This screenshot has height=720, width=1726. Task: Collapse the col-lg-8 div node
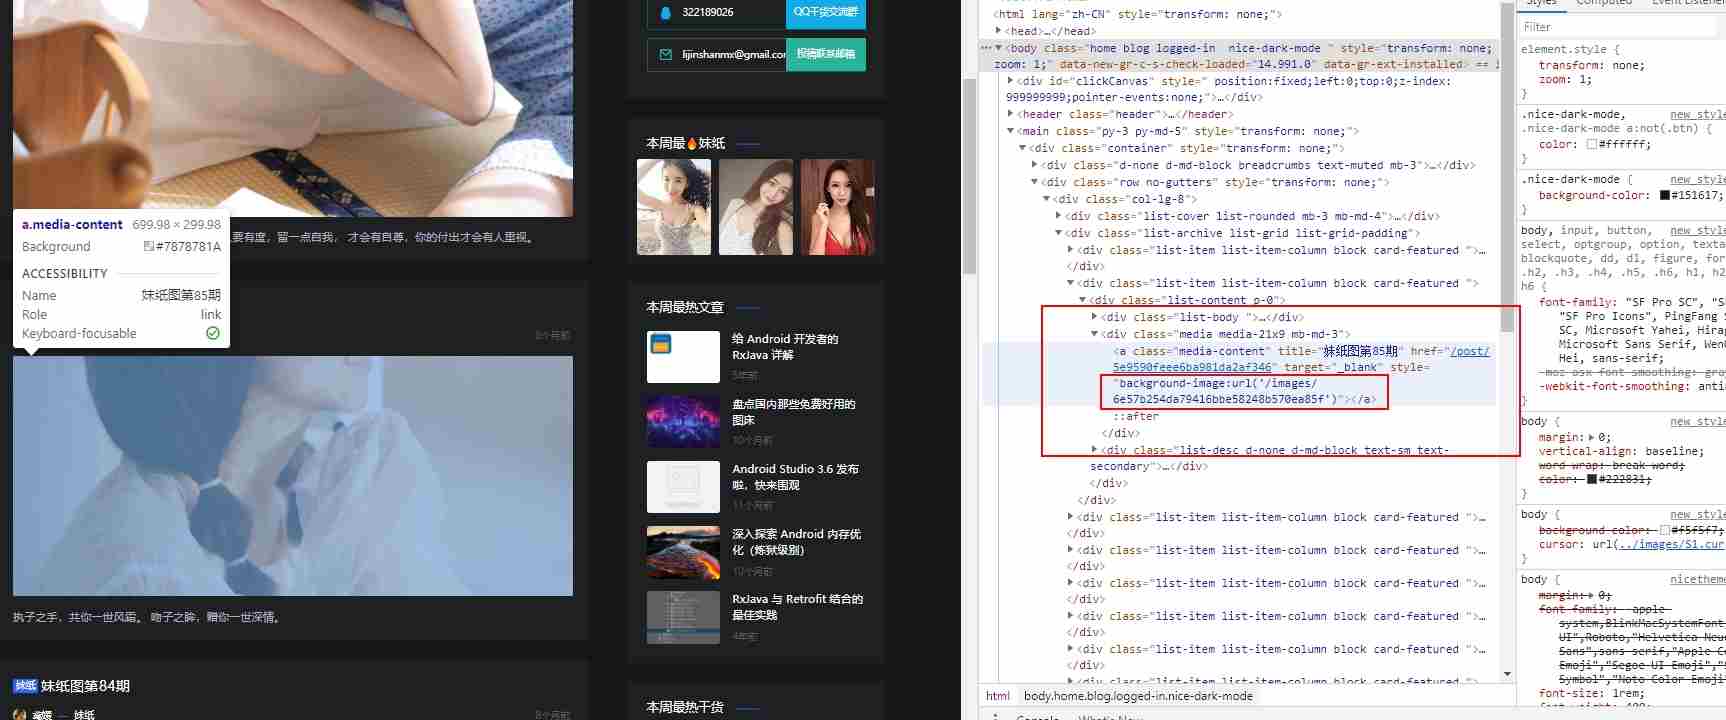[1046, 199]
